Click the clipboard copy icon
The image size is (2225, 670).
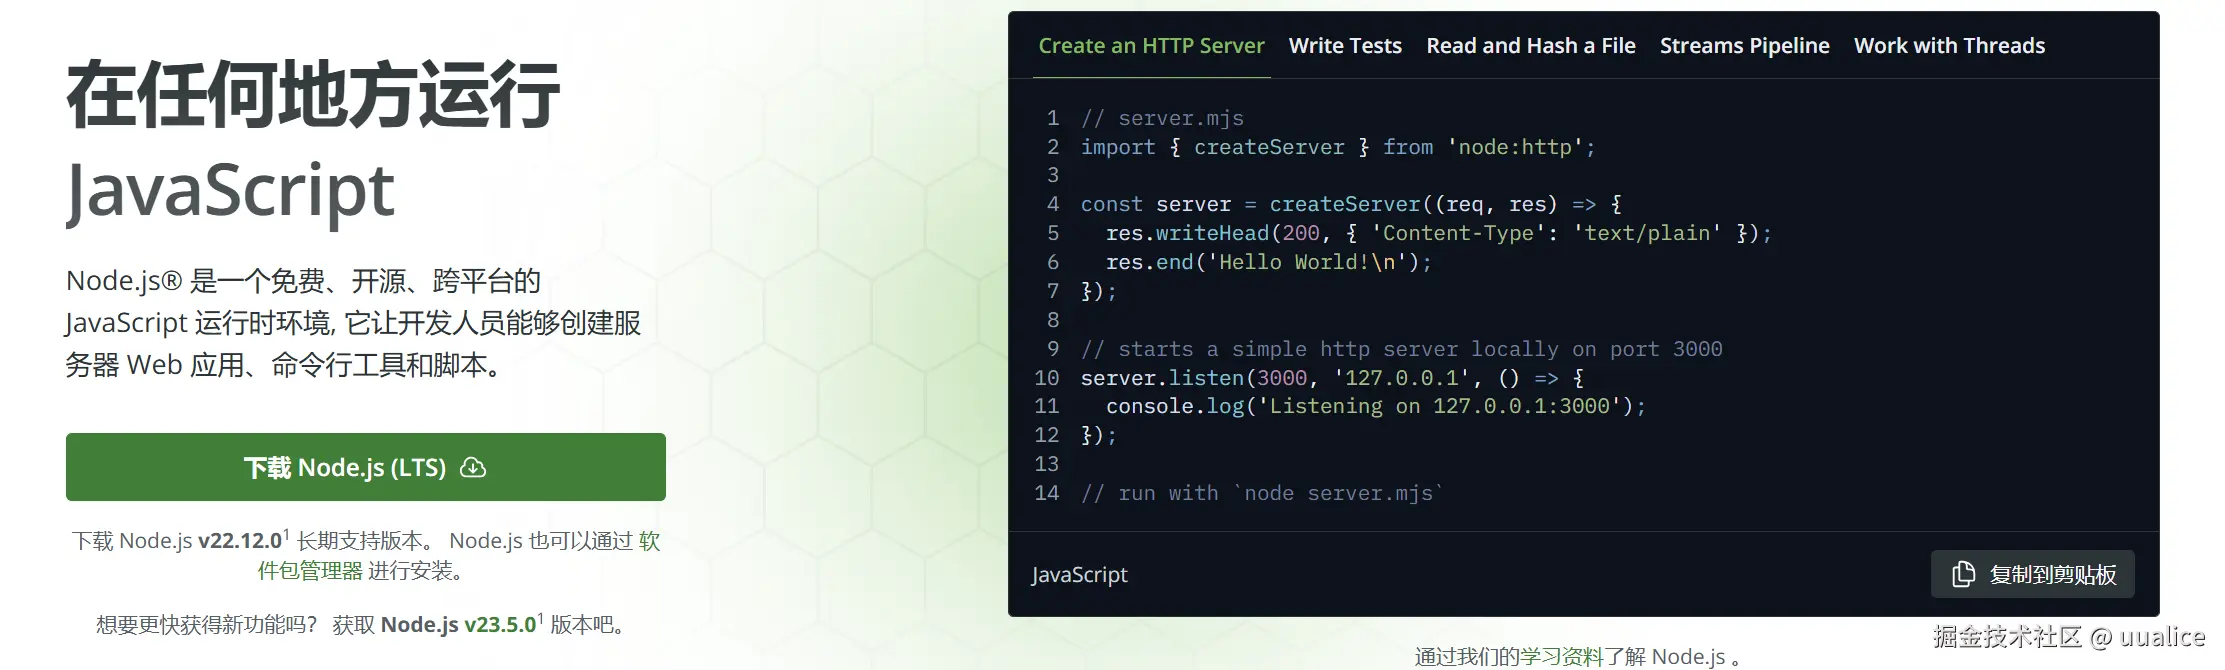tap(1963, 574)
